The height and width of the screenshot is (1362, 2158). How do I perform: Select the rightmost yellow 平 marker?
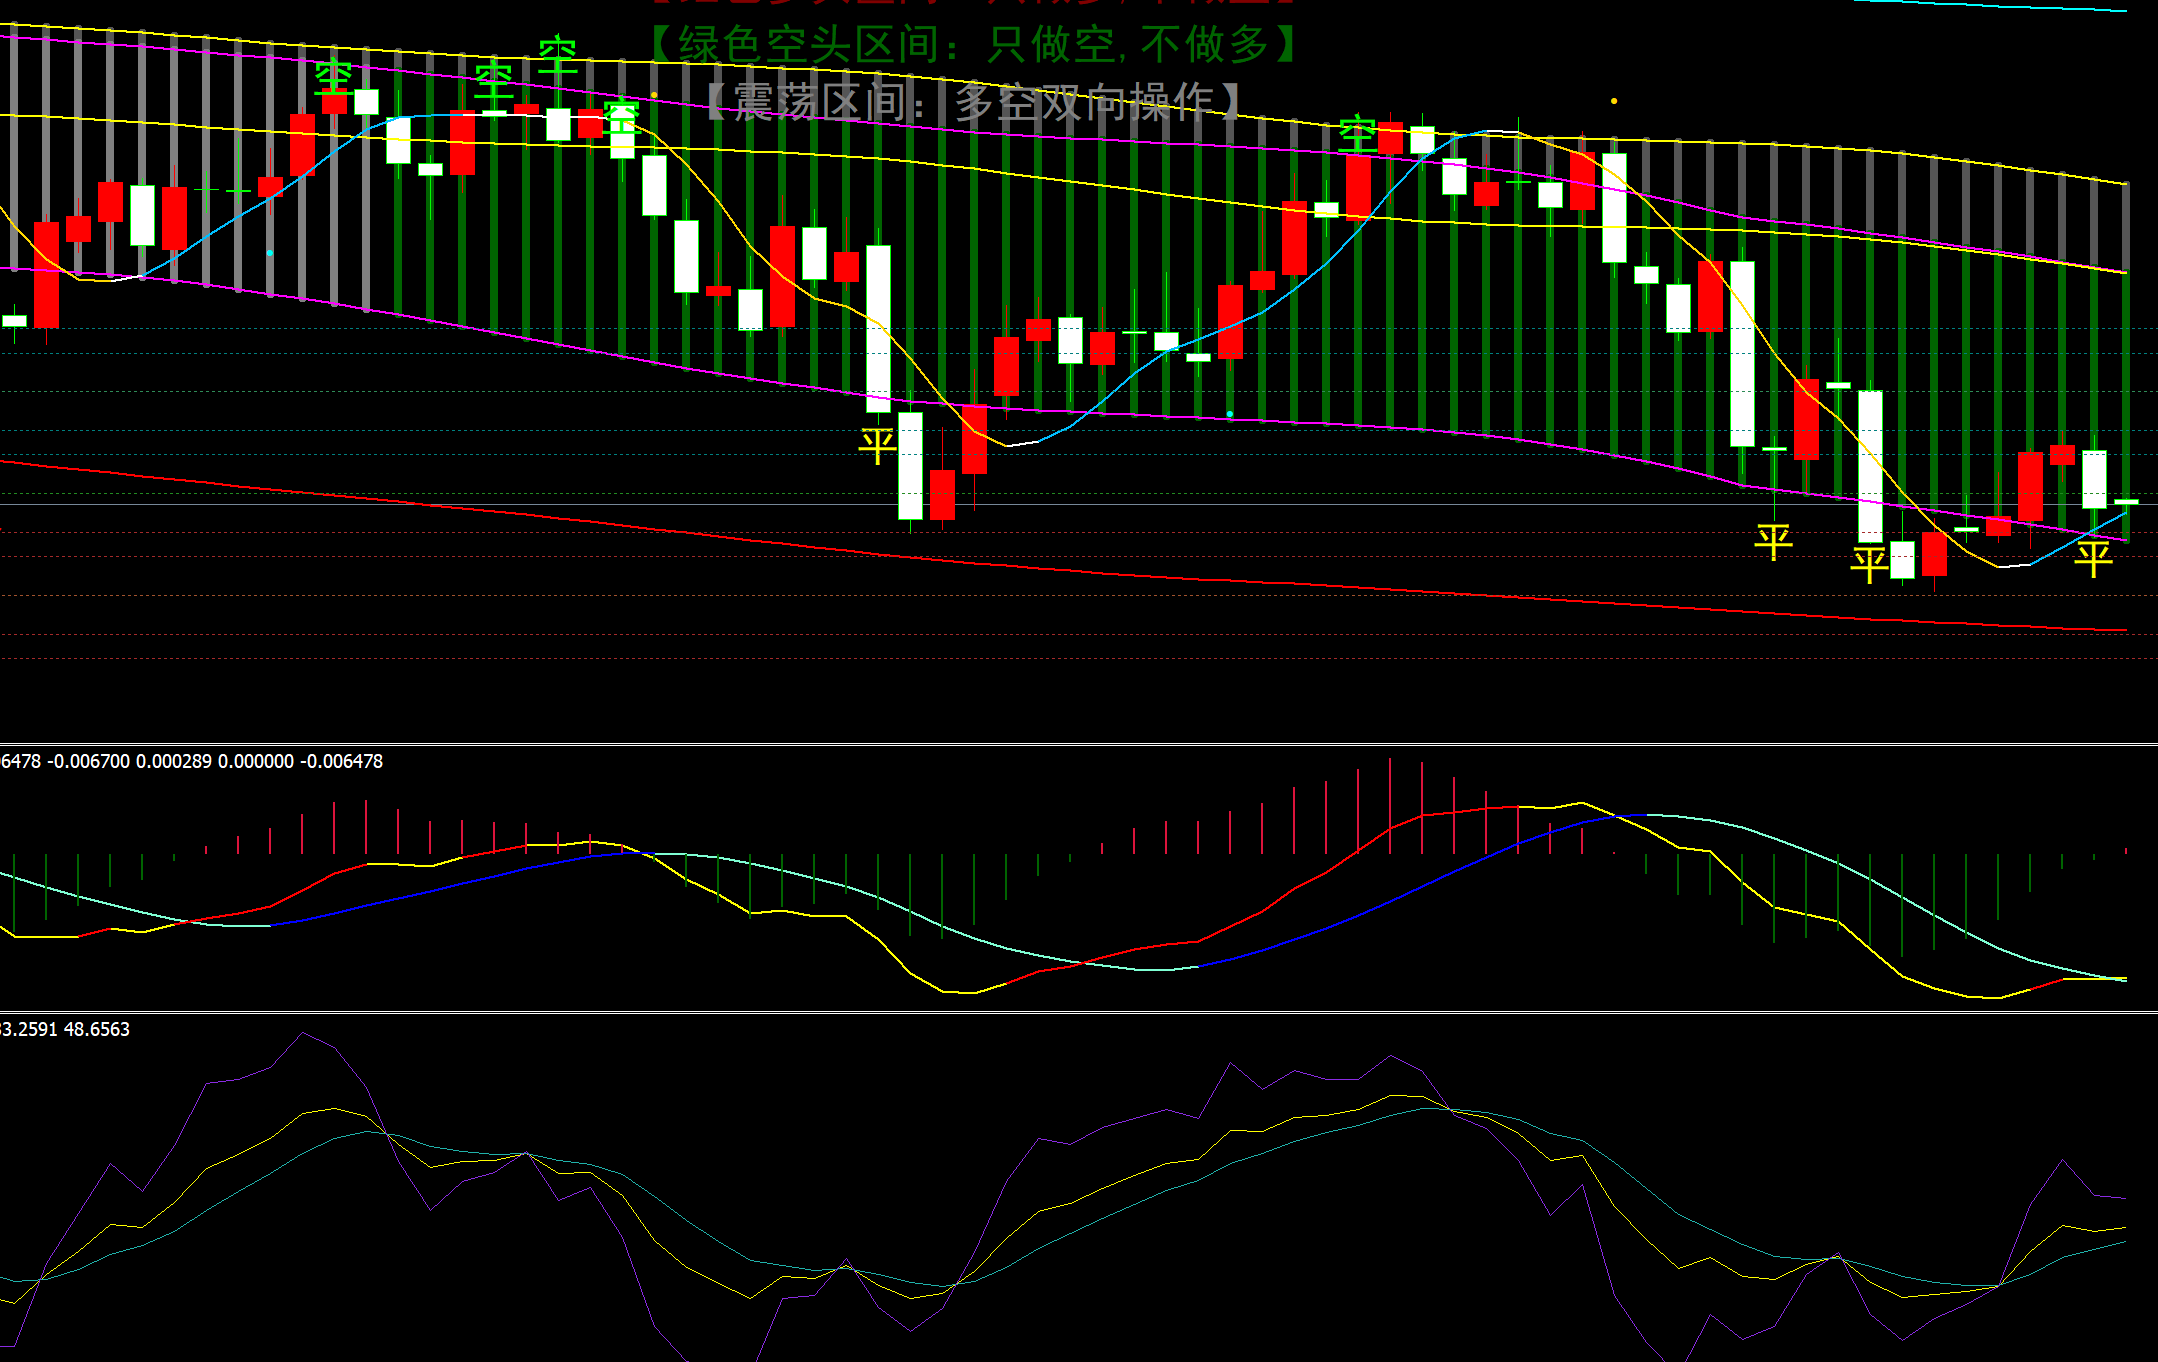(2092, 558)
